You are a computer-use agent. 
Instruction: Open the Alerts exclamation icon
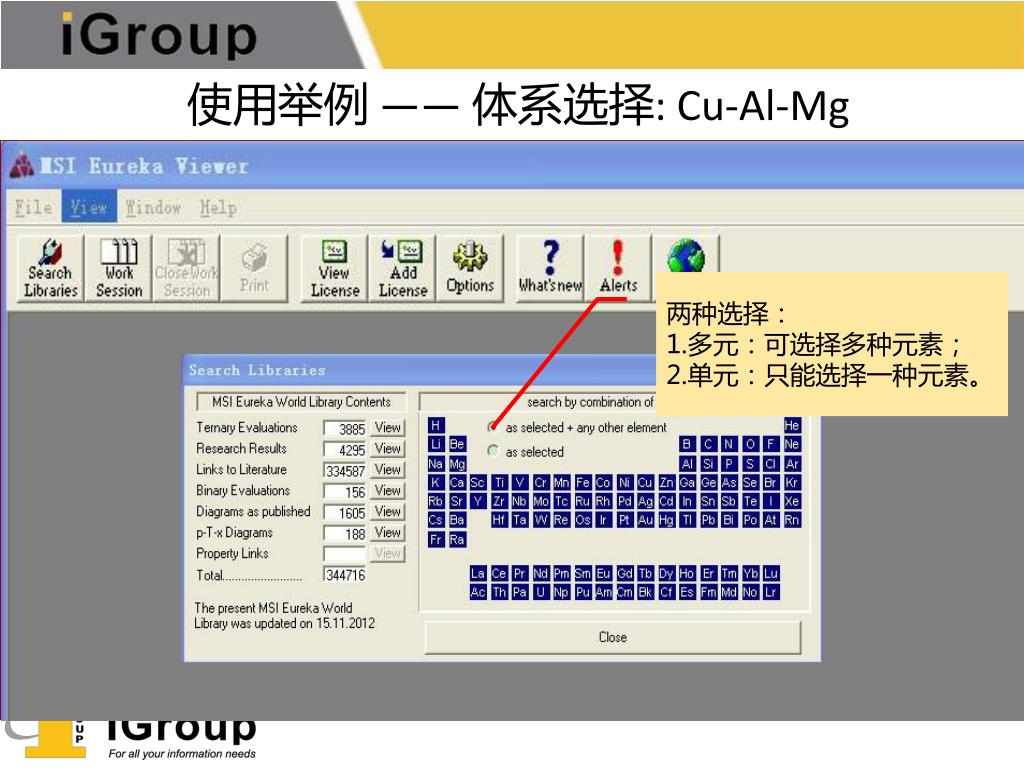point(618,268)
